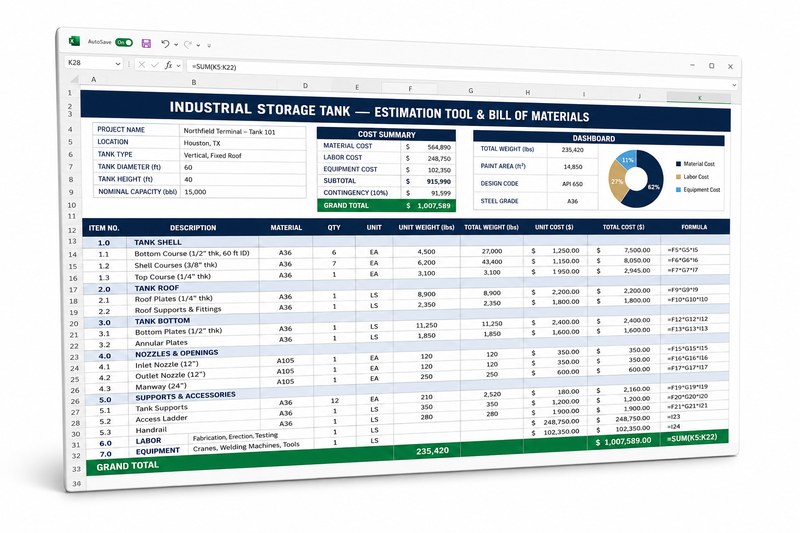Expand the formula bar chevron

734,85
